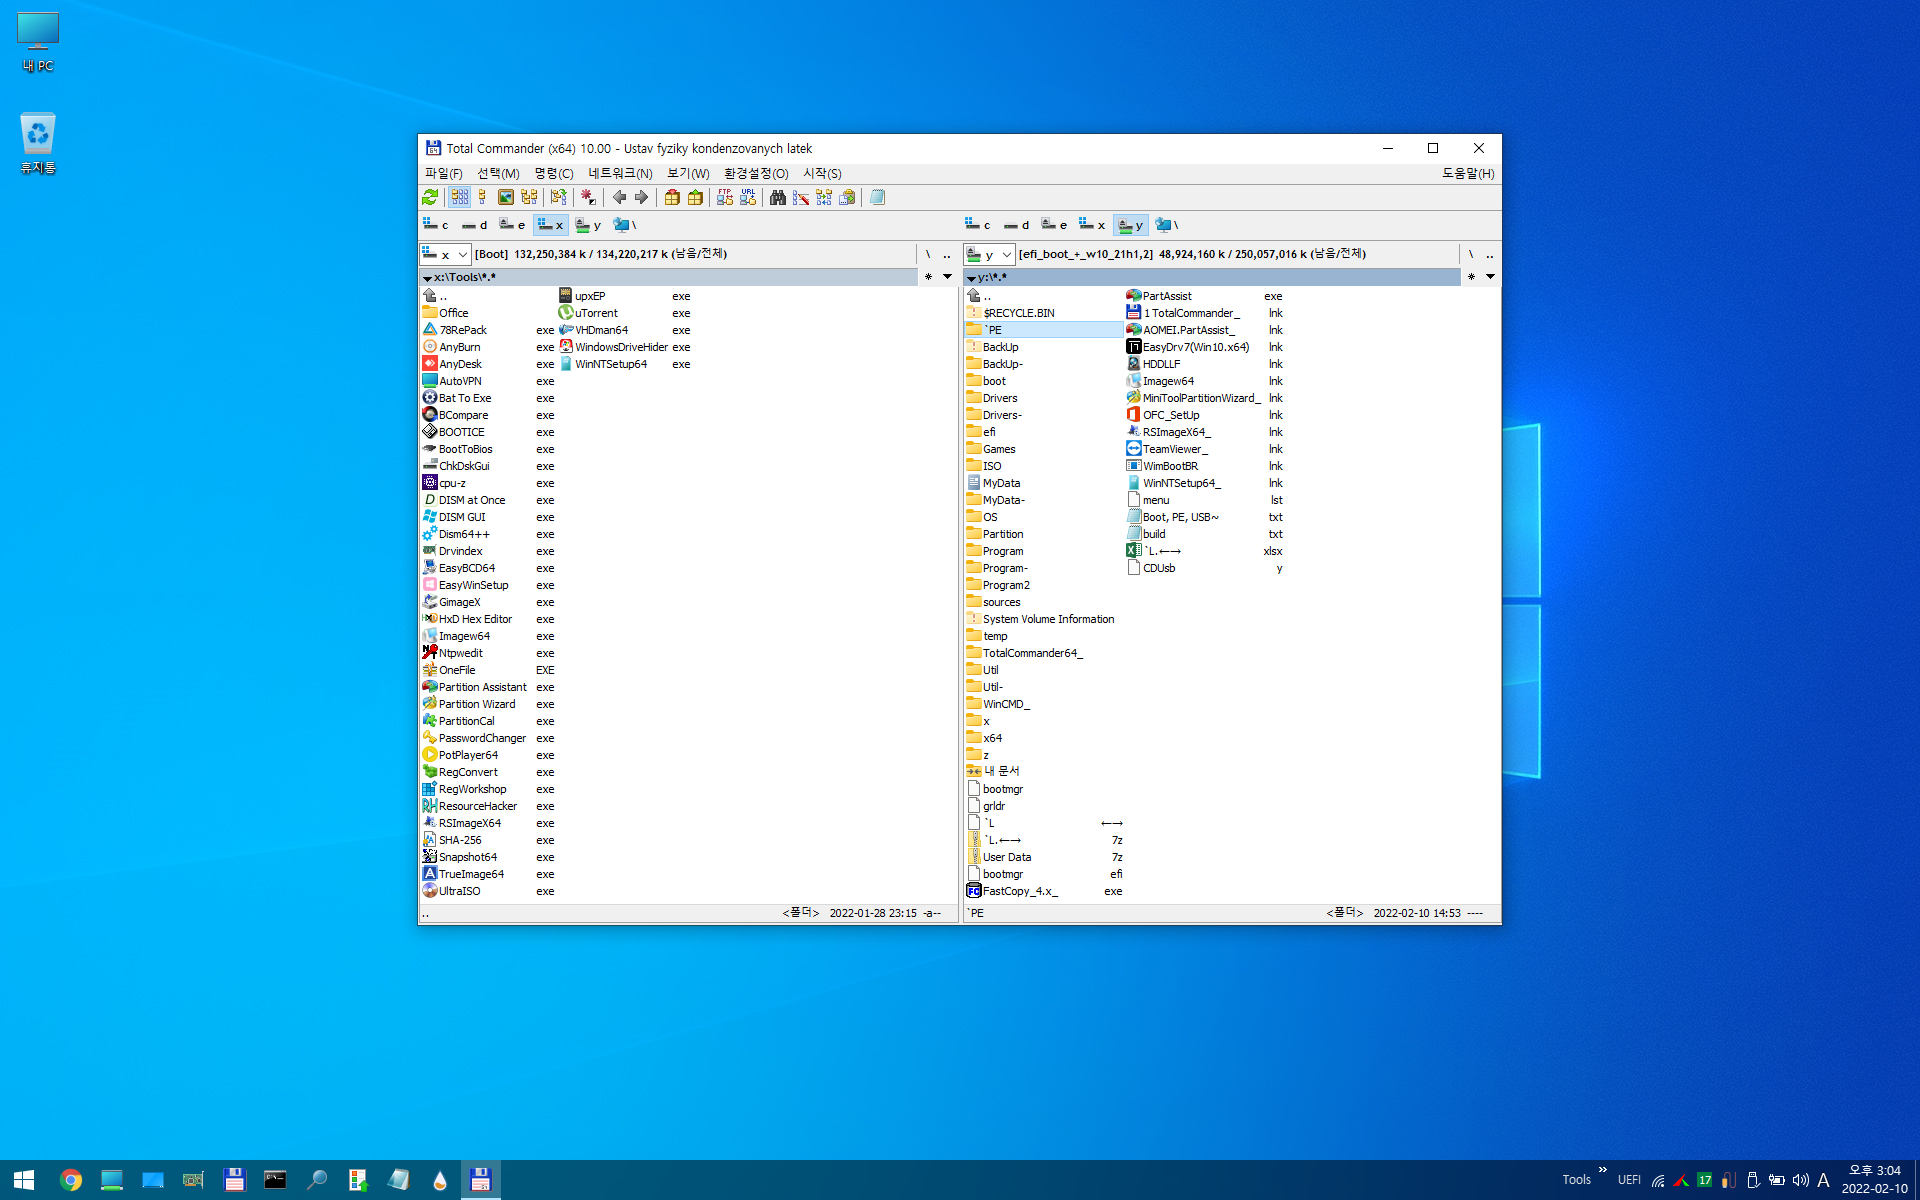Image resolution: width=1920 pixels, height=1200 pixels.
Task: Toggle the directory tree view icon
Action: 529,198
